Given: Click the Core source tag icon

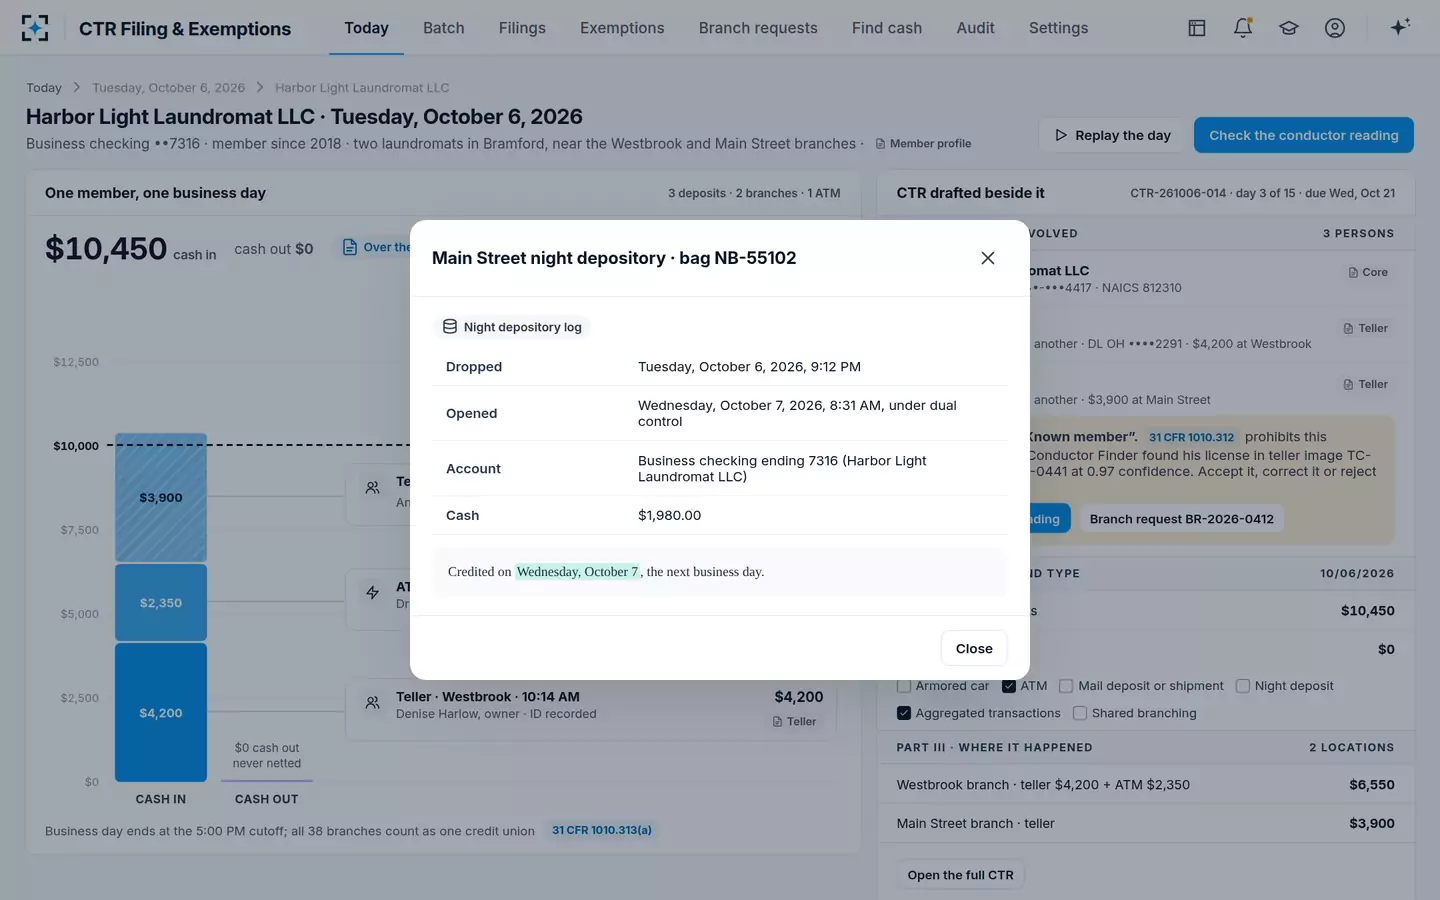Looking at the screenshot, I should click(1353, 272).
